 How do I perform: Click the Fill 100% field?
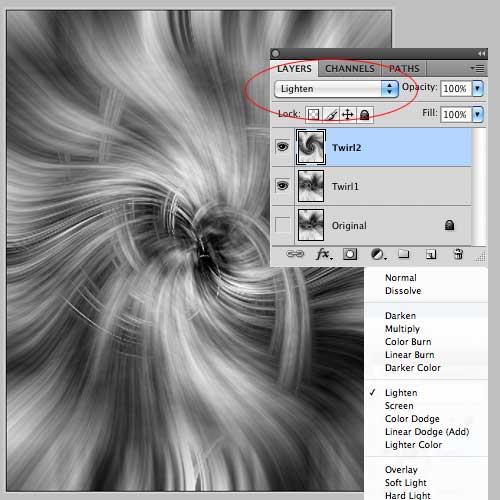(456, 114)
